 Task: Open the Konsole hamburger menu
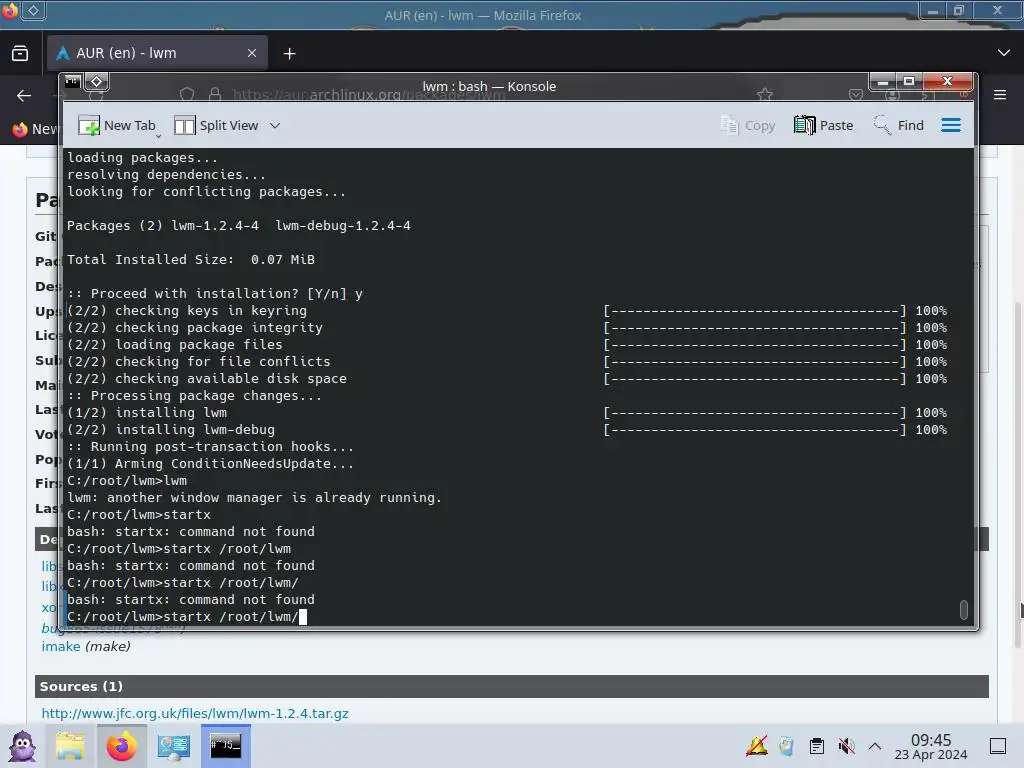pyautogui.click(x=951, y=125)
